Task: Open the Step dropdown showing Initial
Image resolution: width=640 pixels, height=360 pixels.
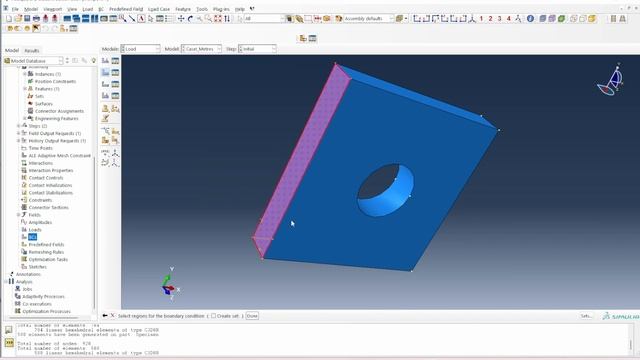Action: [x=257, y=49]
